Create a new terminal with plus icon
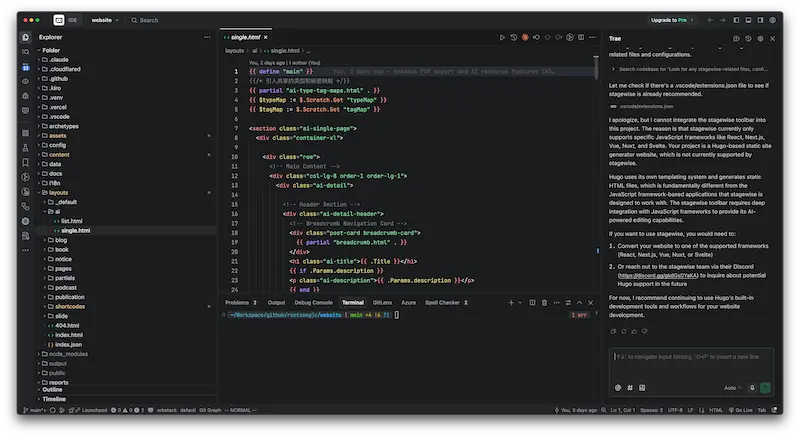The width and height of the screenshot is (800, 437). (x=511, y=302)
